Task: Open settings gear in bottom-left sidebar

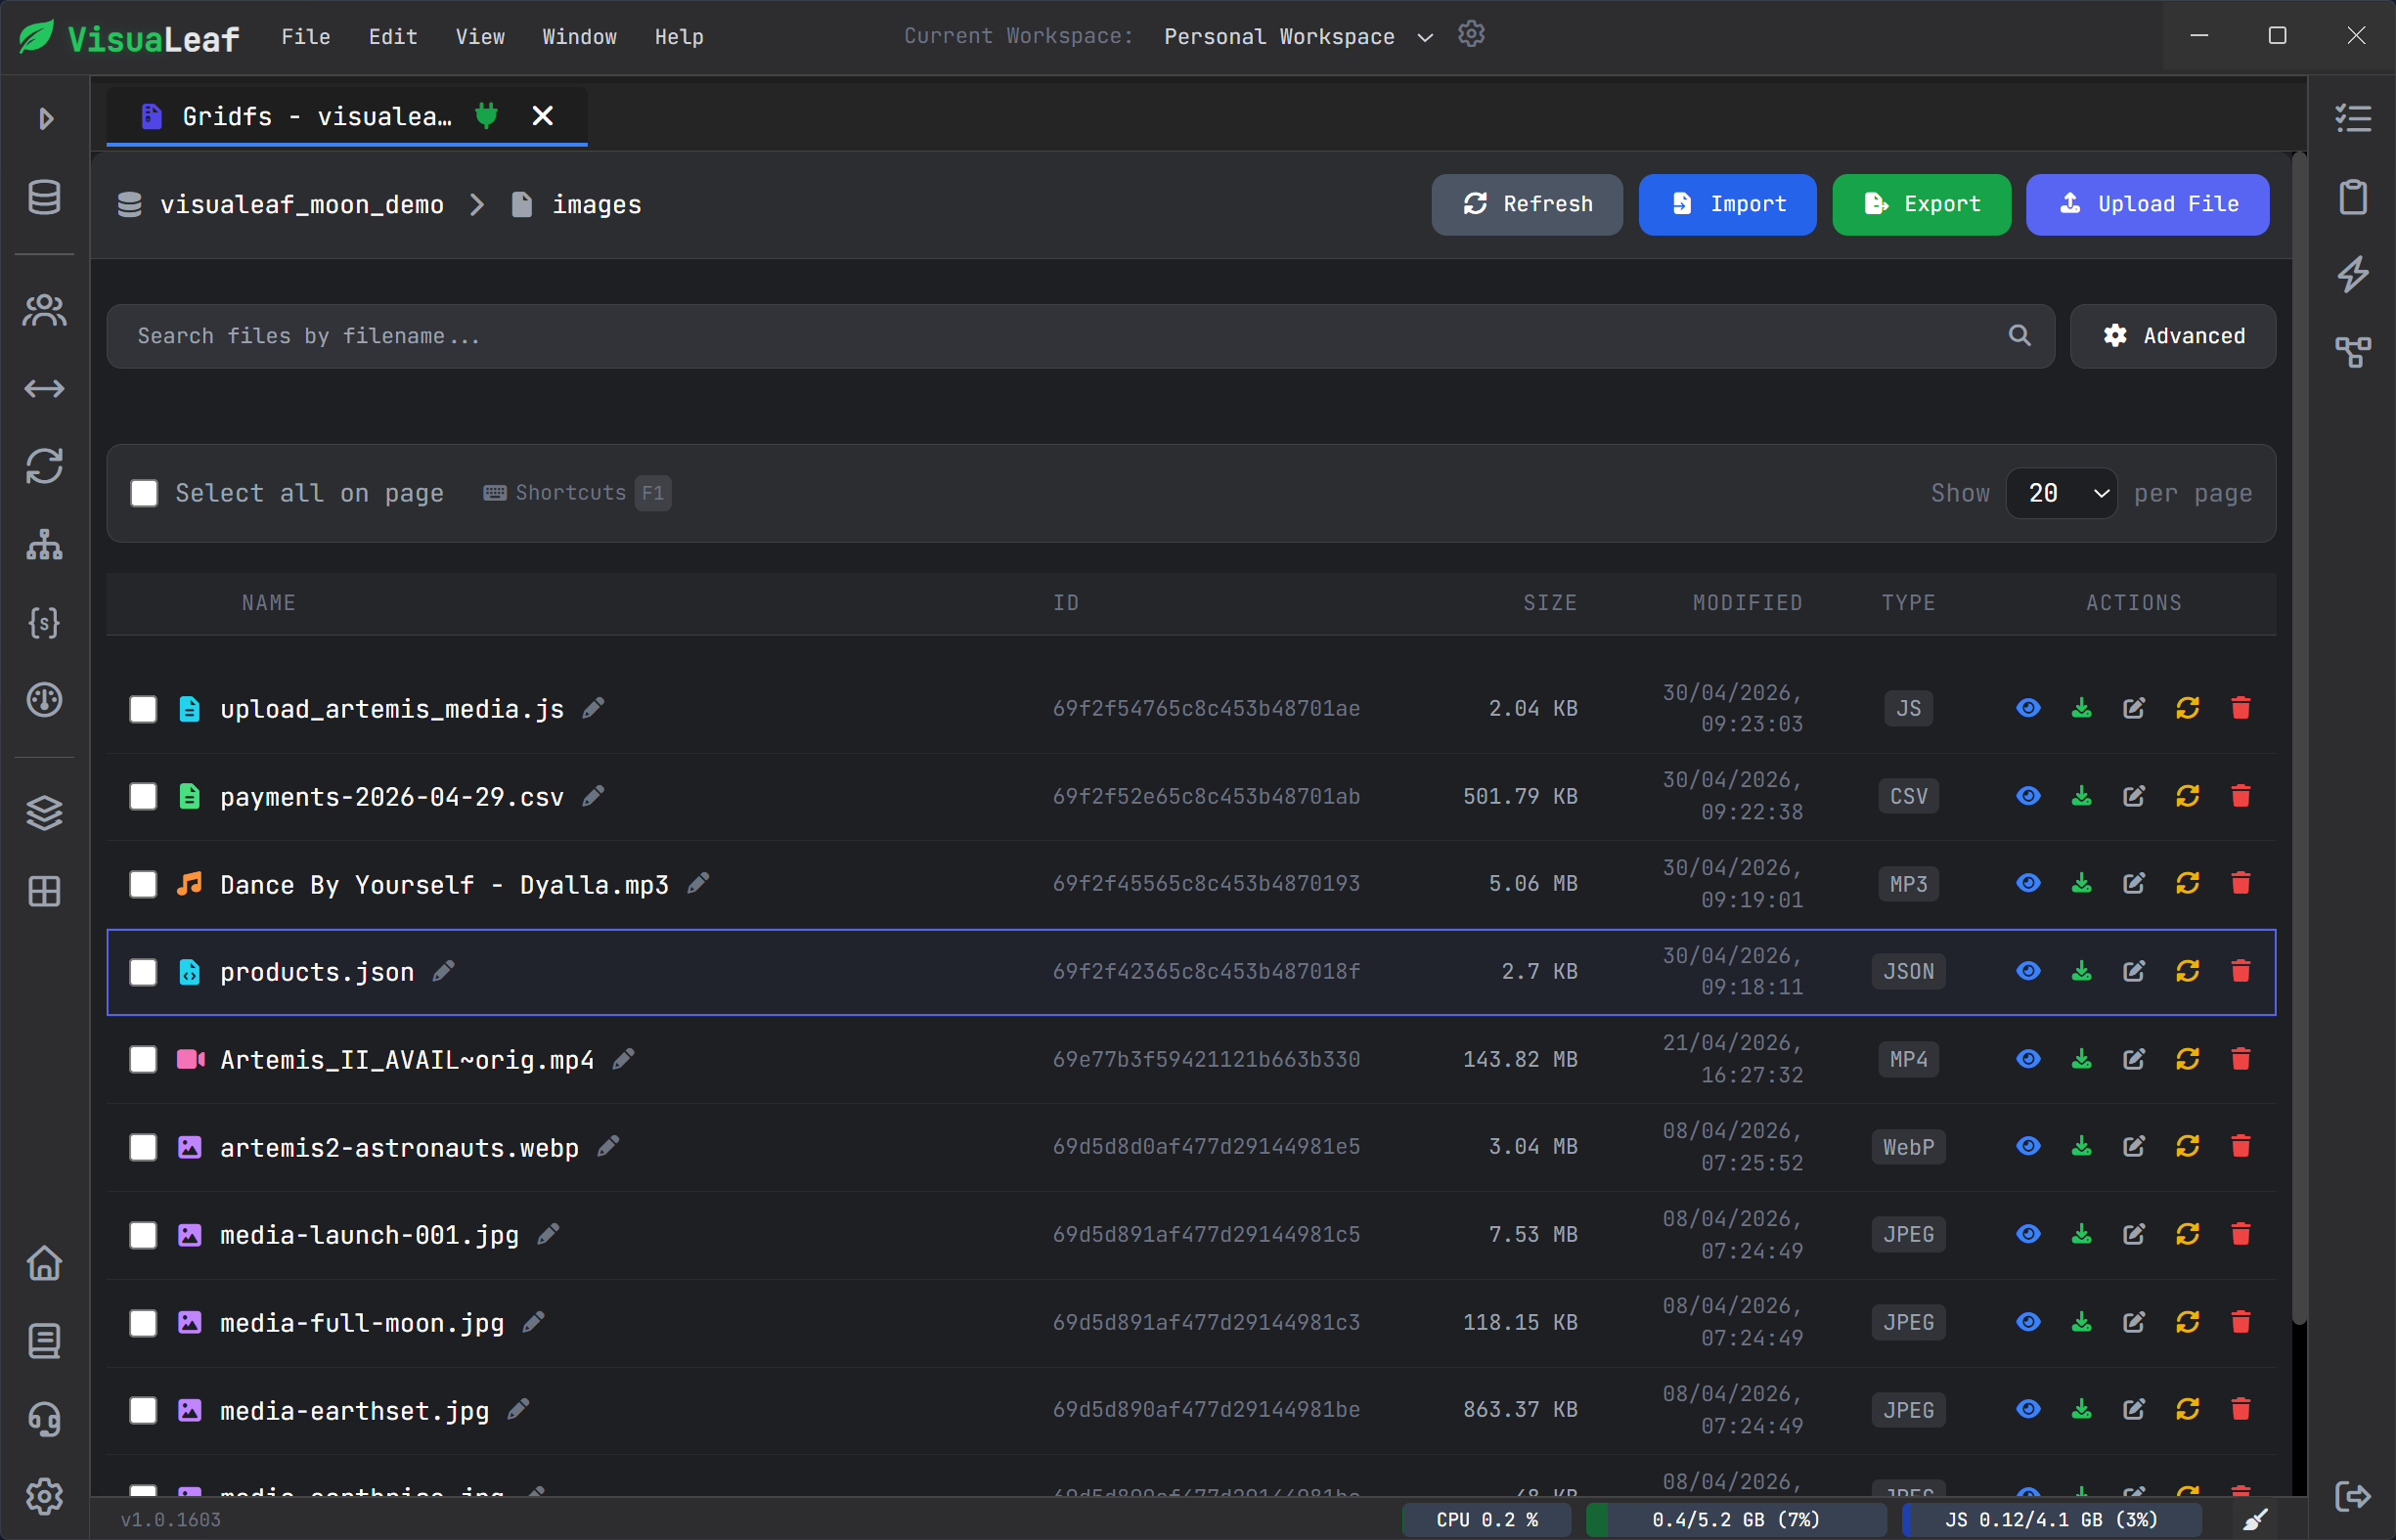Action: [x=44, y=1497]
